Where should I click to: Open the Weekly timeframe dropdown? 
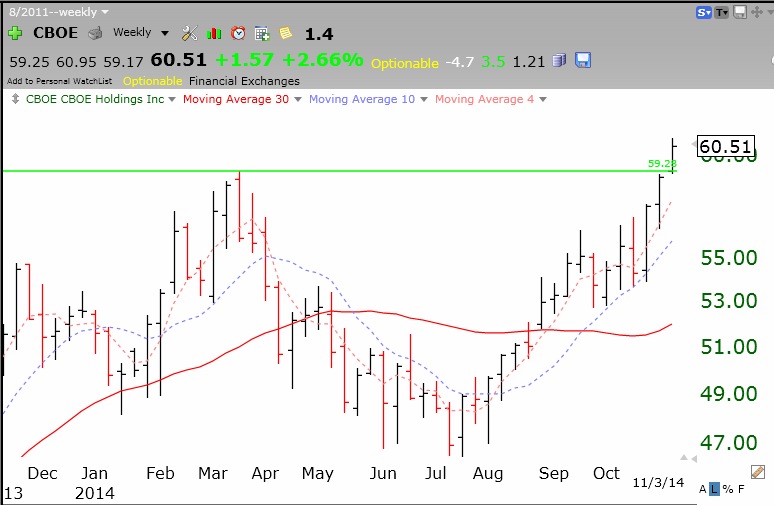coord(141,33)
